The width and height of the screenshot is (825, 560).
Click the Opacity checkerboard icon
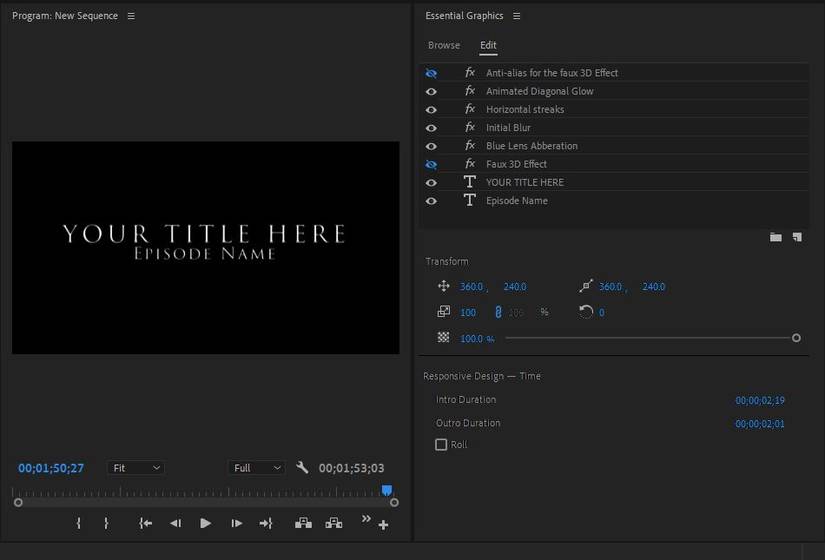click(444, 337)
